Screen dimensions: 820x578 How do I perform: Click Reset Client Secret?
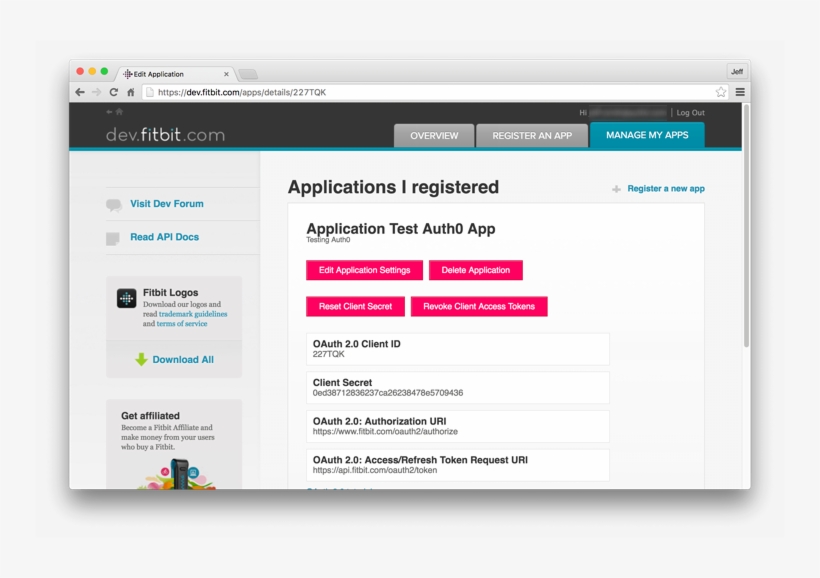355,306
